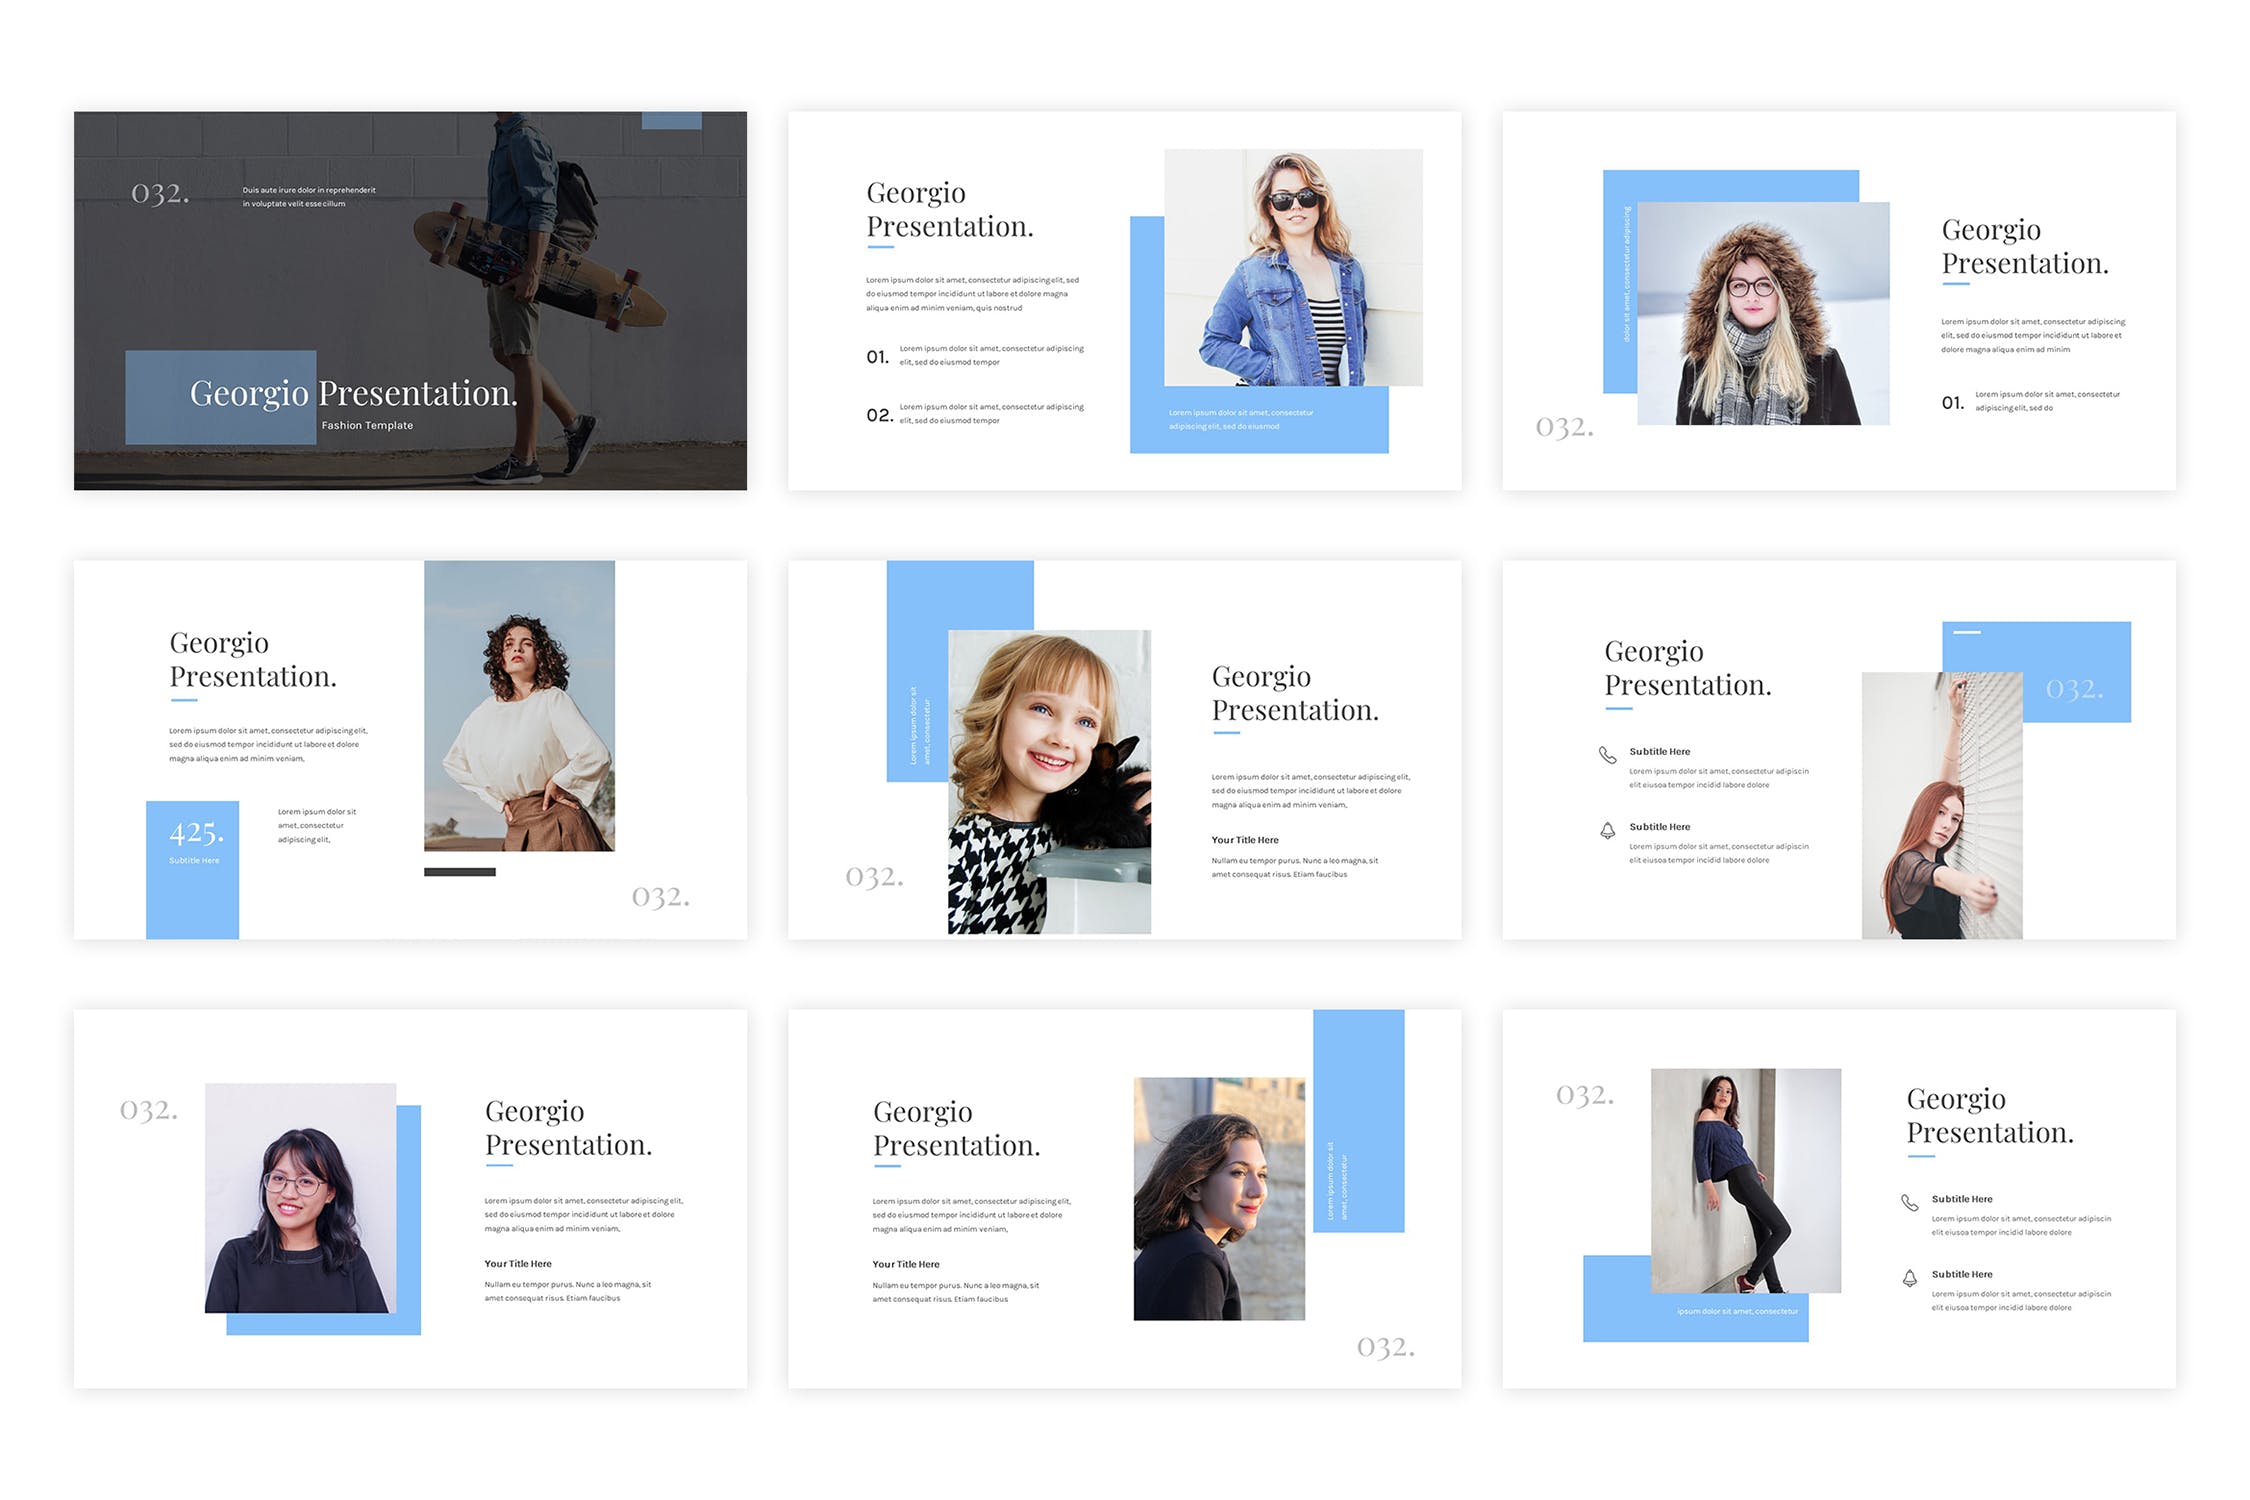Click the bell icon in blinds-photo slide
Screen dimensions: 2250x1500
tap(1607, 830)
